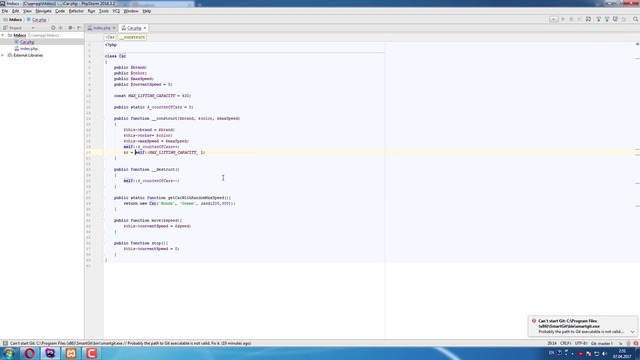
Task: Click PhpStorm taskbar icon
Action: [x=50, y=353]
